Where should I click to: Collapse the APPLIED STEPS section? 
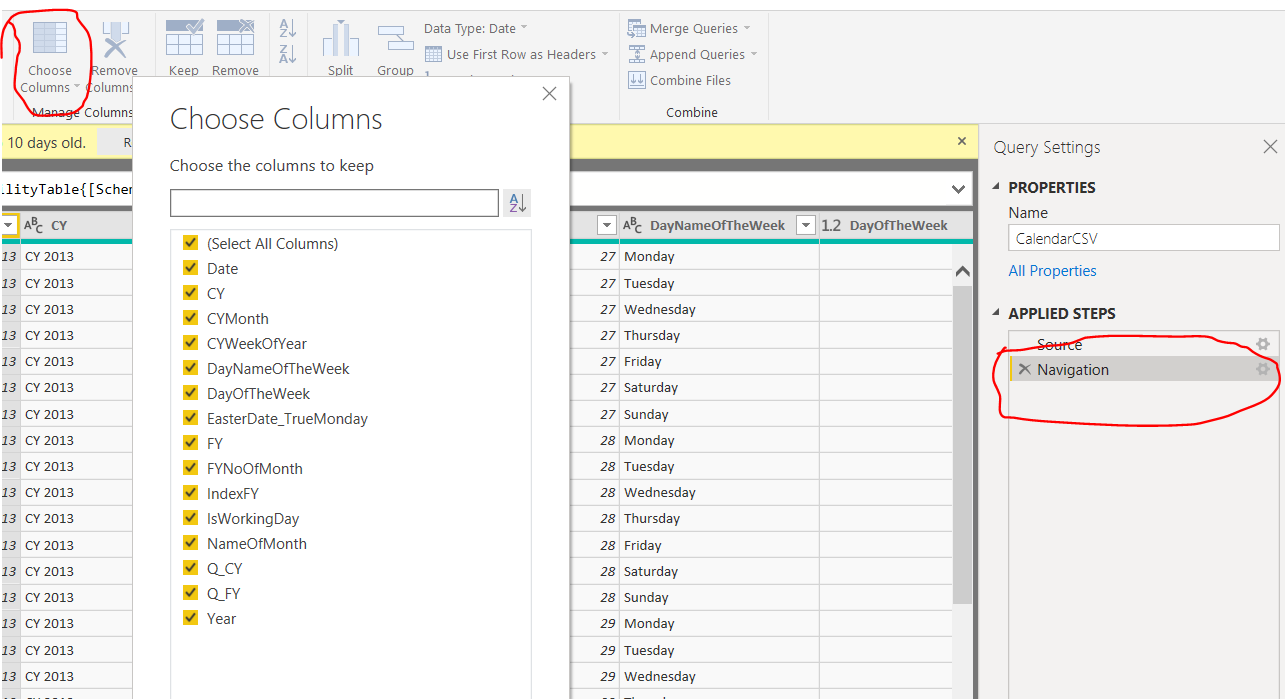coord(997,313)
